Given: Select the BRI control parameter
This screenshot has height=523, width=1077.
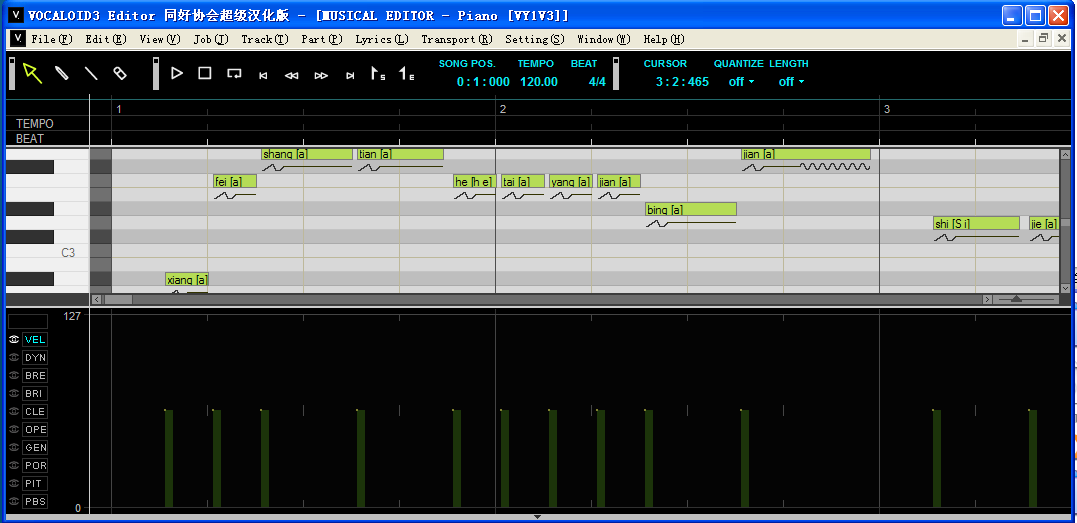Looking at the screenshot, I should coord(35,393).
